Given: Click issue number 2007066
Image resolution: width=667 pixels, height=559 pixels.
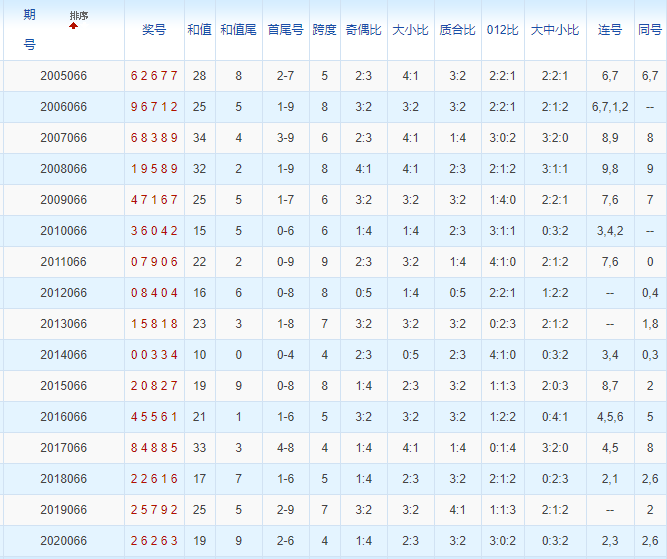Looking at the screenshot, I should pyautogui.click(x=64, y=138).
